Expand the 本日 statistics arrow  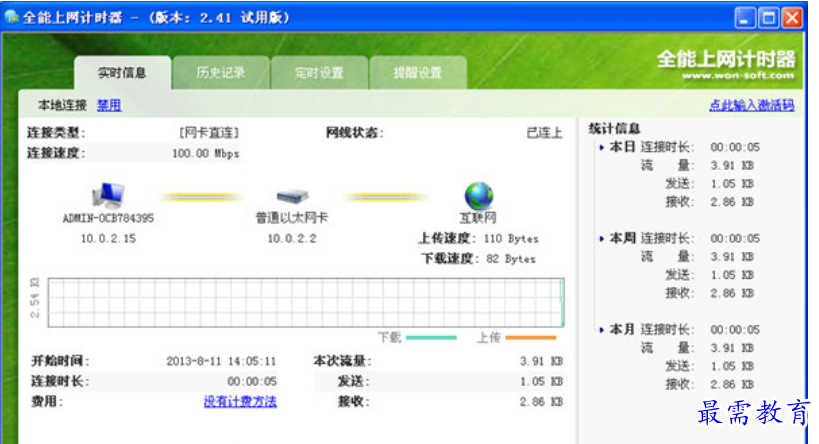pos(601,148)
